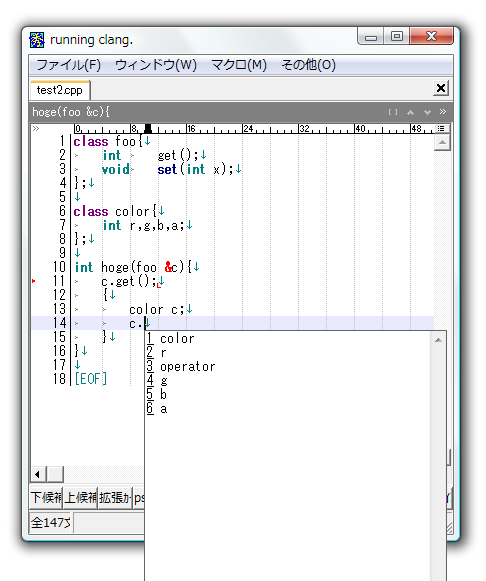The height and width of the screenshot is (581, 486).
Task: Click the 上候補 function key button
Action: coord(80,498)
